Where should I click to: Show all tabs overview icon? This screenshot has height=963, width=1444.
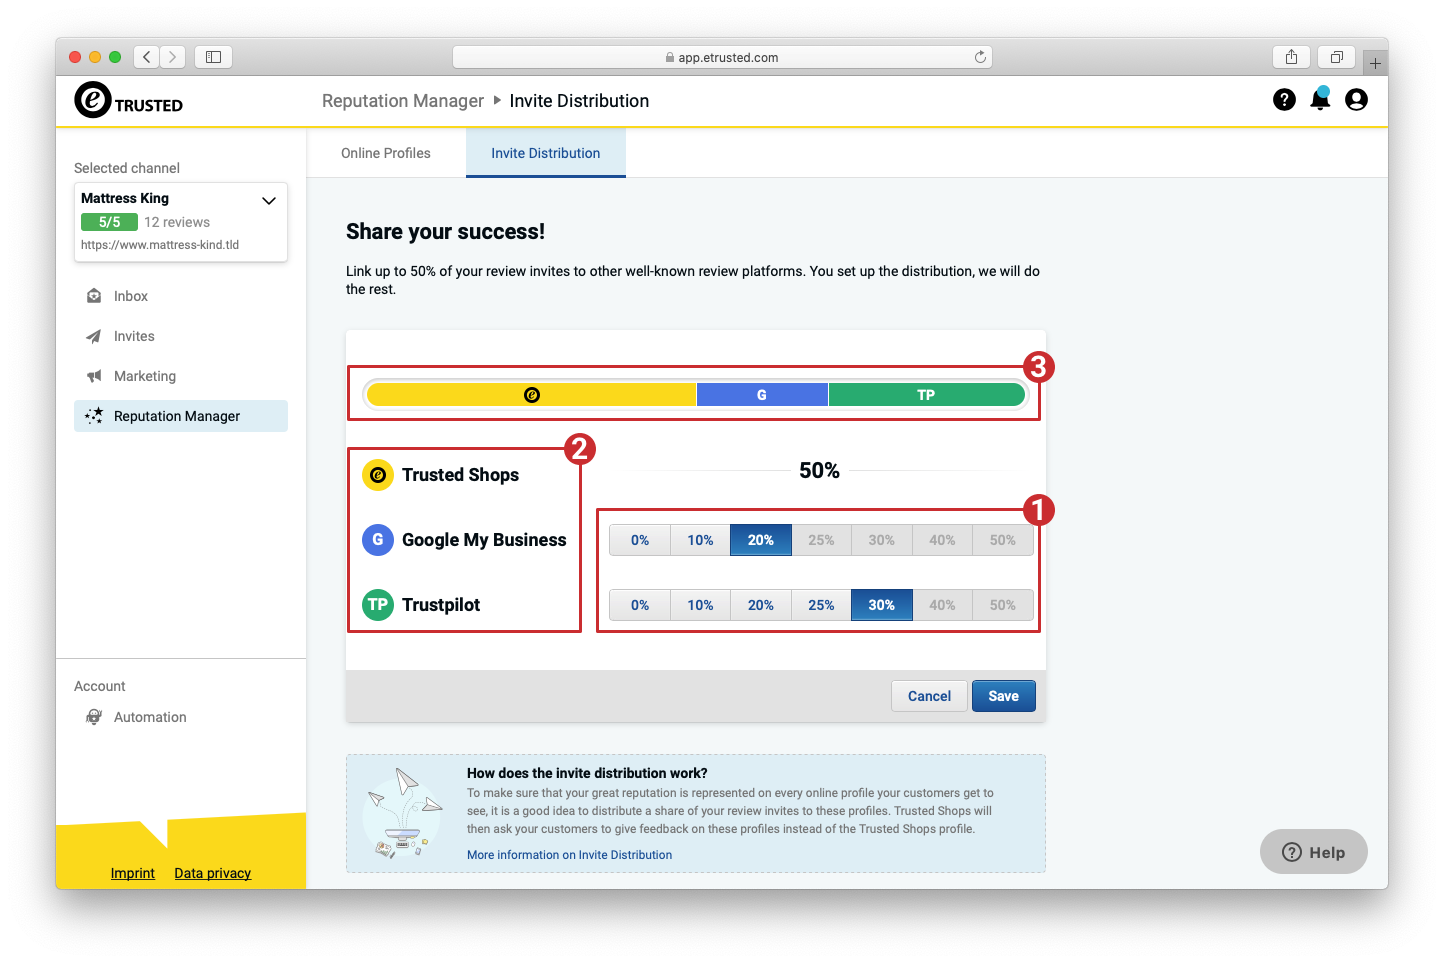(1336, 57)
